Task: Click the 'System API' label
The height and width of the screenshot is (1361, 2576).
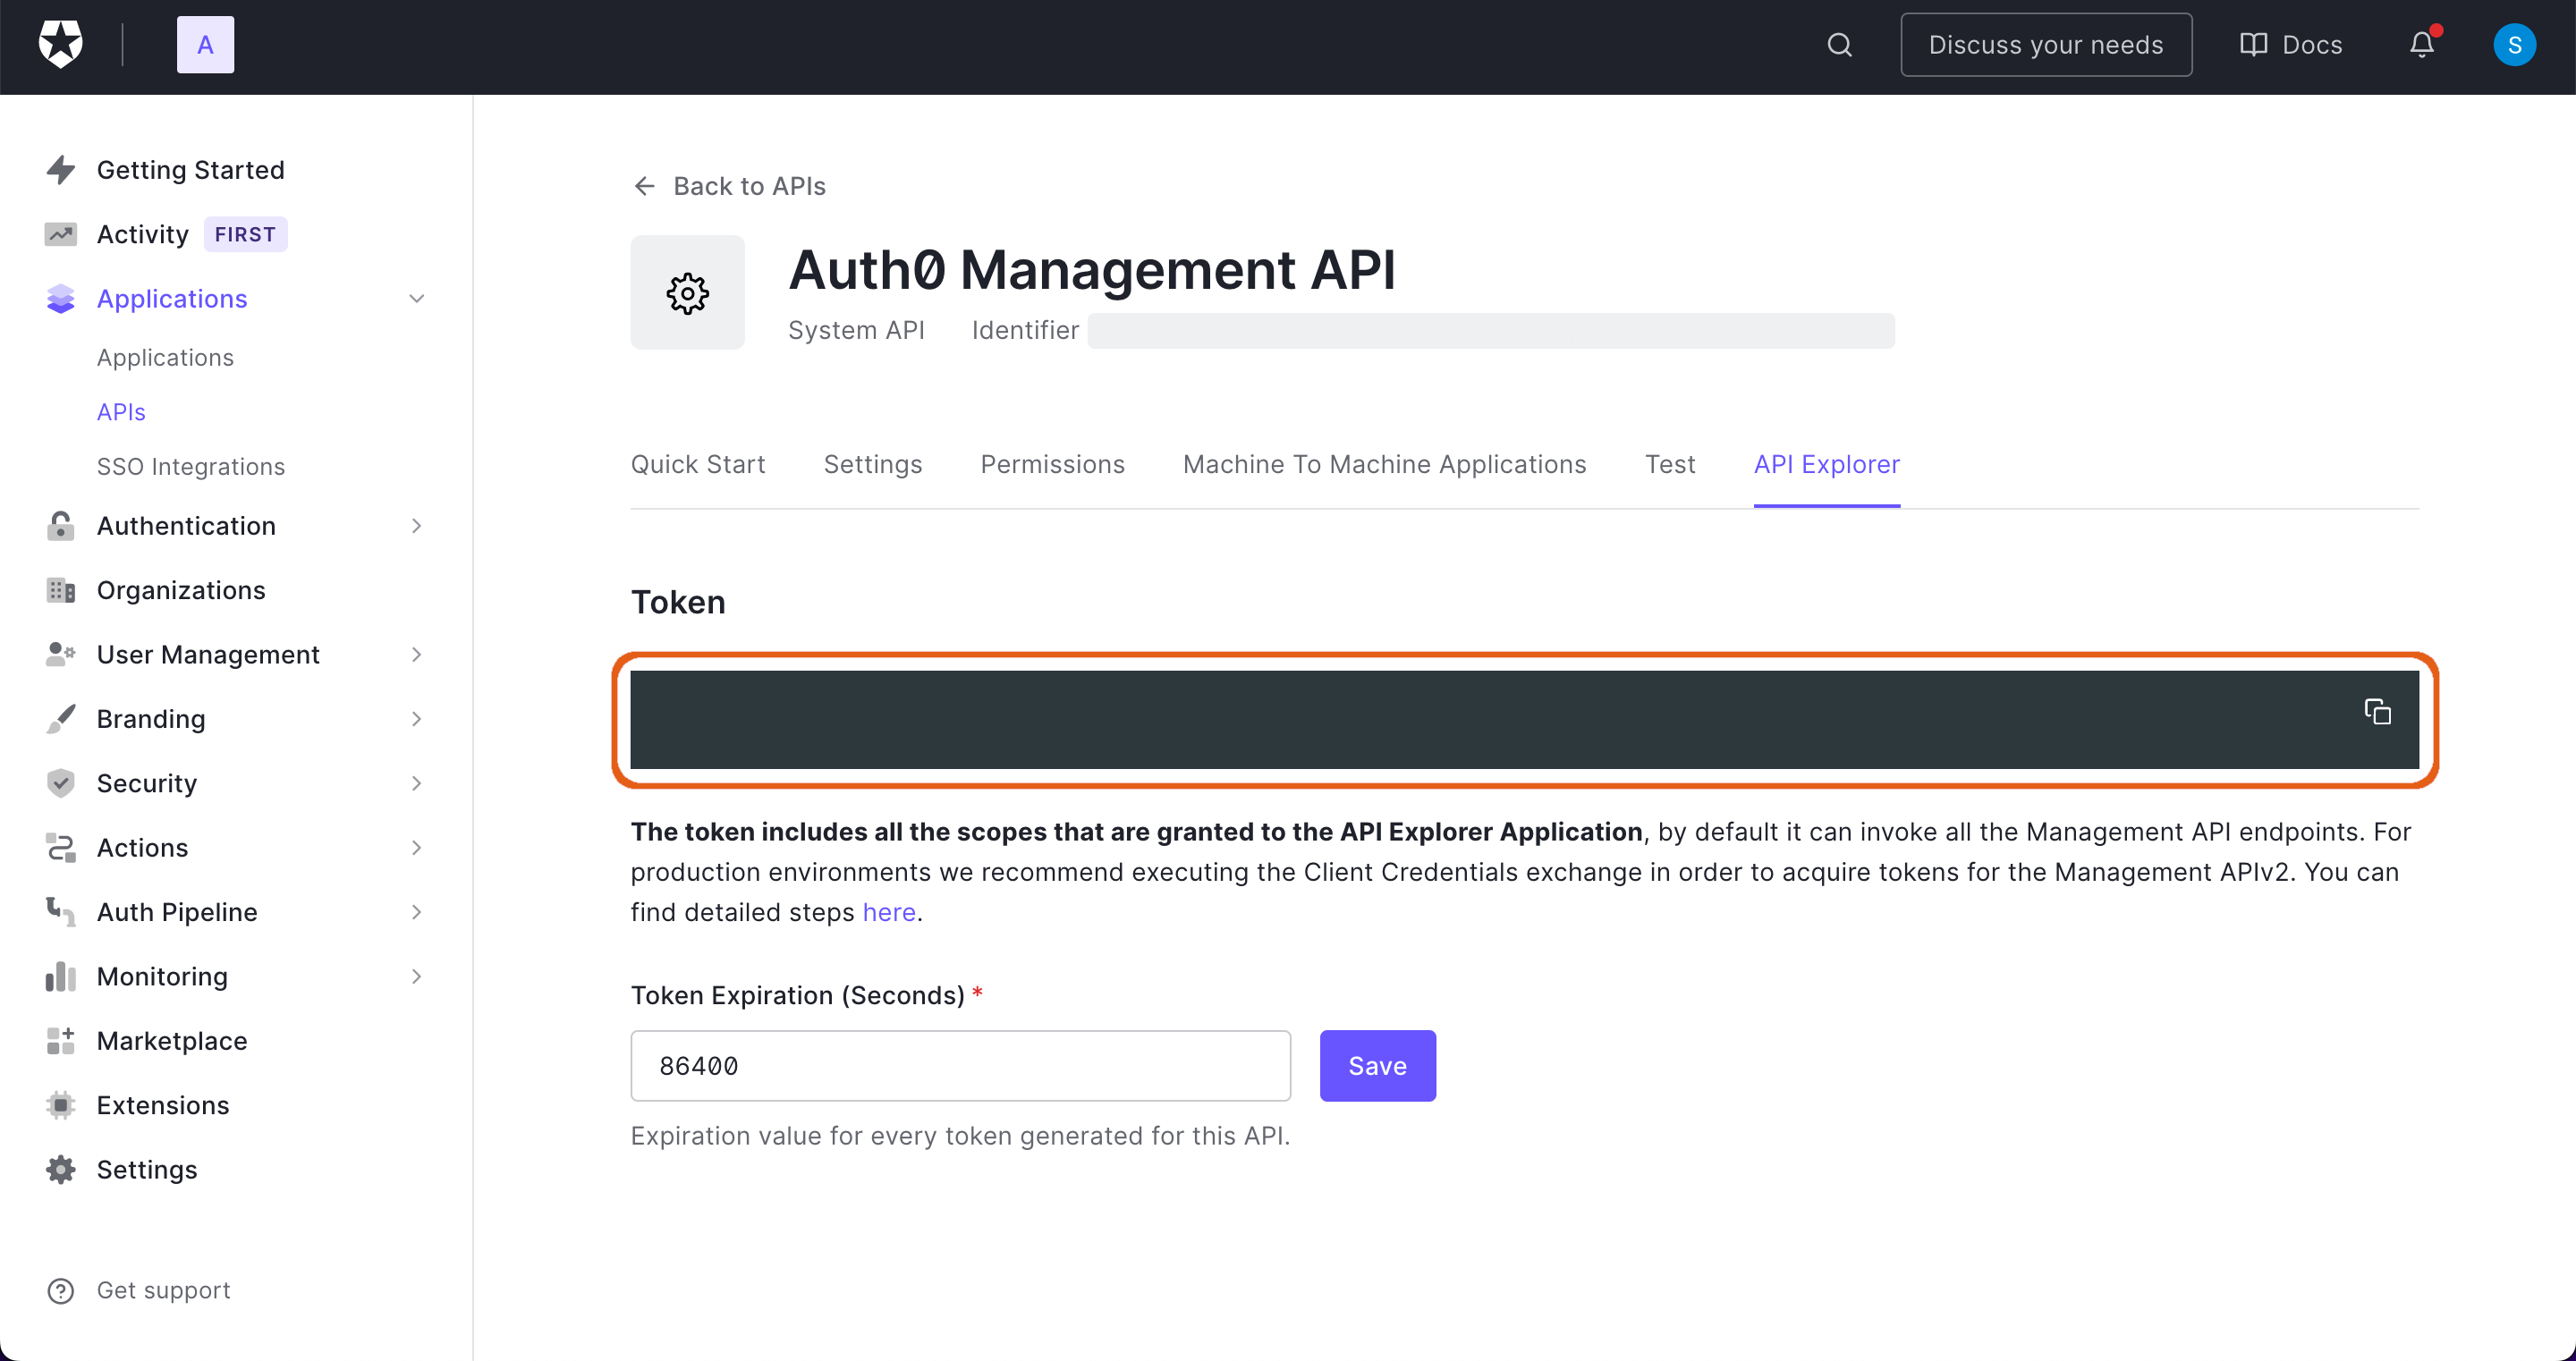Action: click(856, 331)
